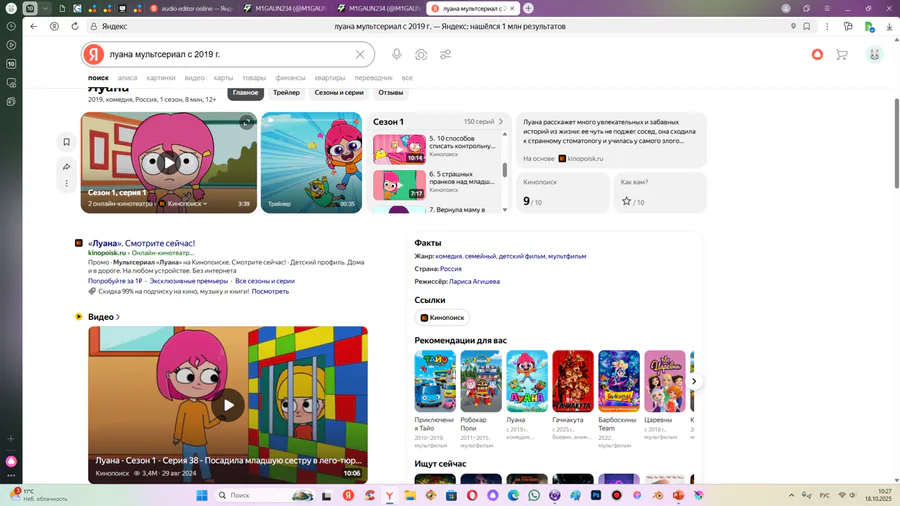Launch Photoshop from the taskbar
Screen dimensions: 900x506
(x=596, y=496)
